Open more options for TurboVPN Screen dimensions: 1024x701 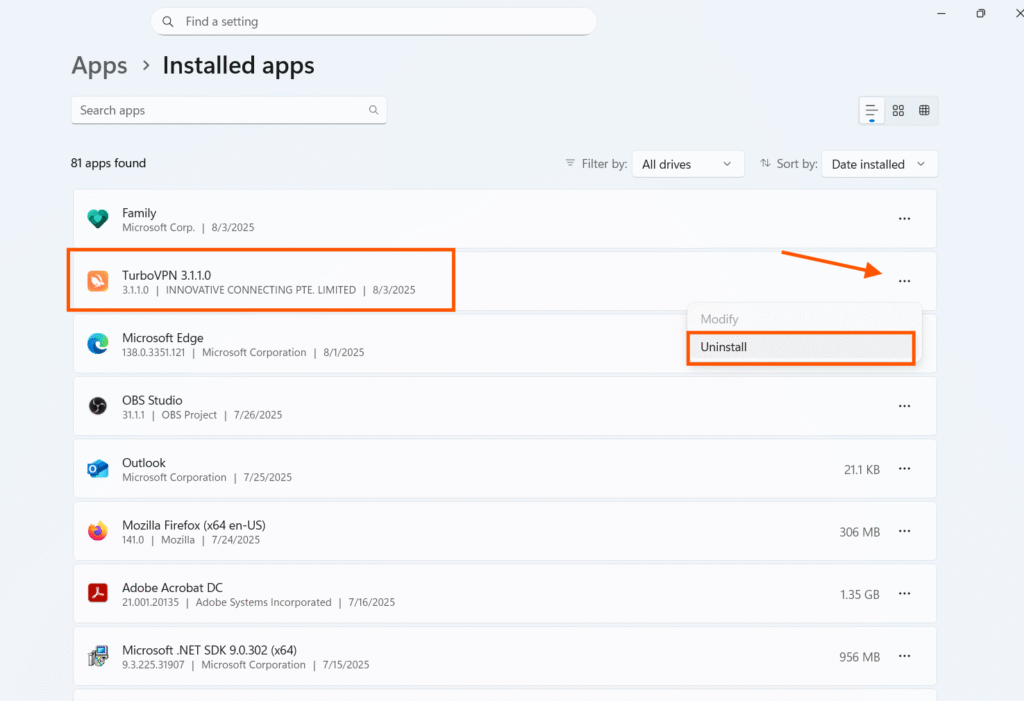(x=904, y=281)
